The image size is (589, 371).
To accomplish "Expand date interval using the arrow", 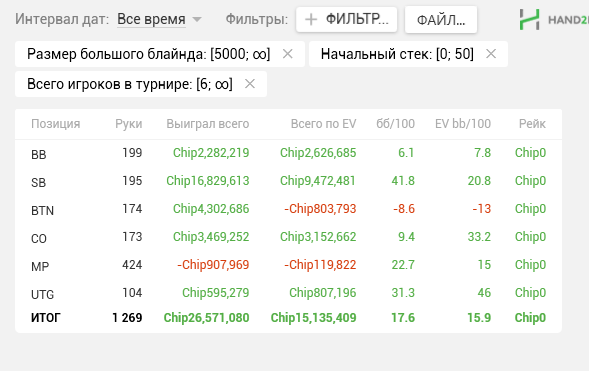I will 197,19.
